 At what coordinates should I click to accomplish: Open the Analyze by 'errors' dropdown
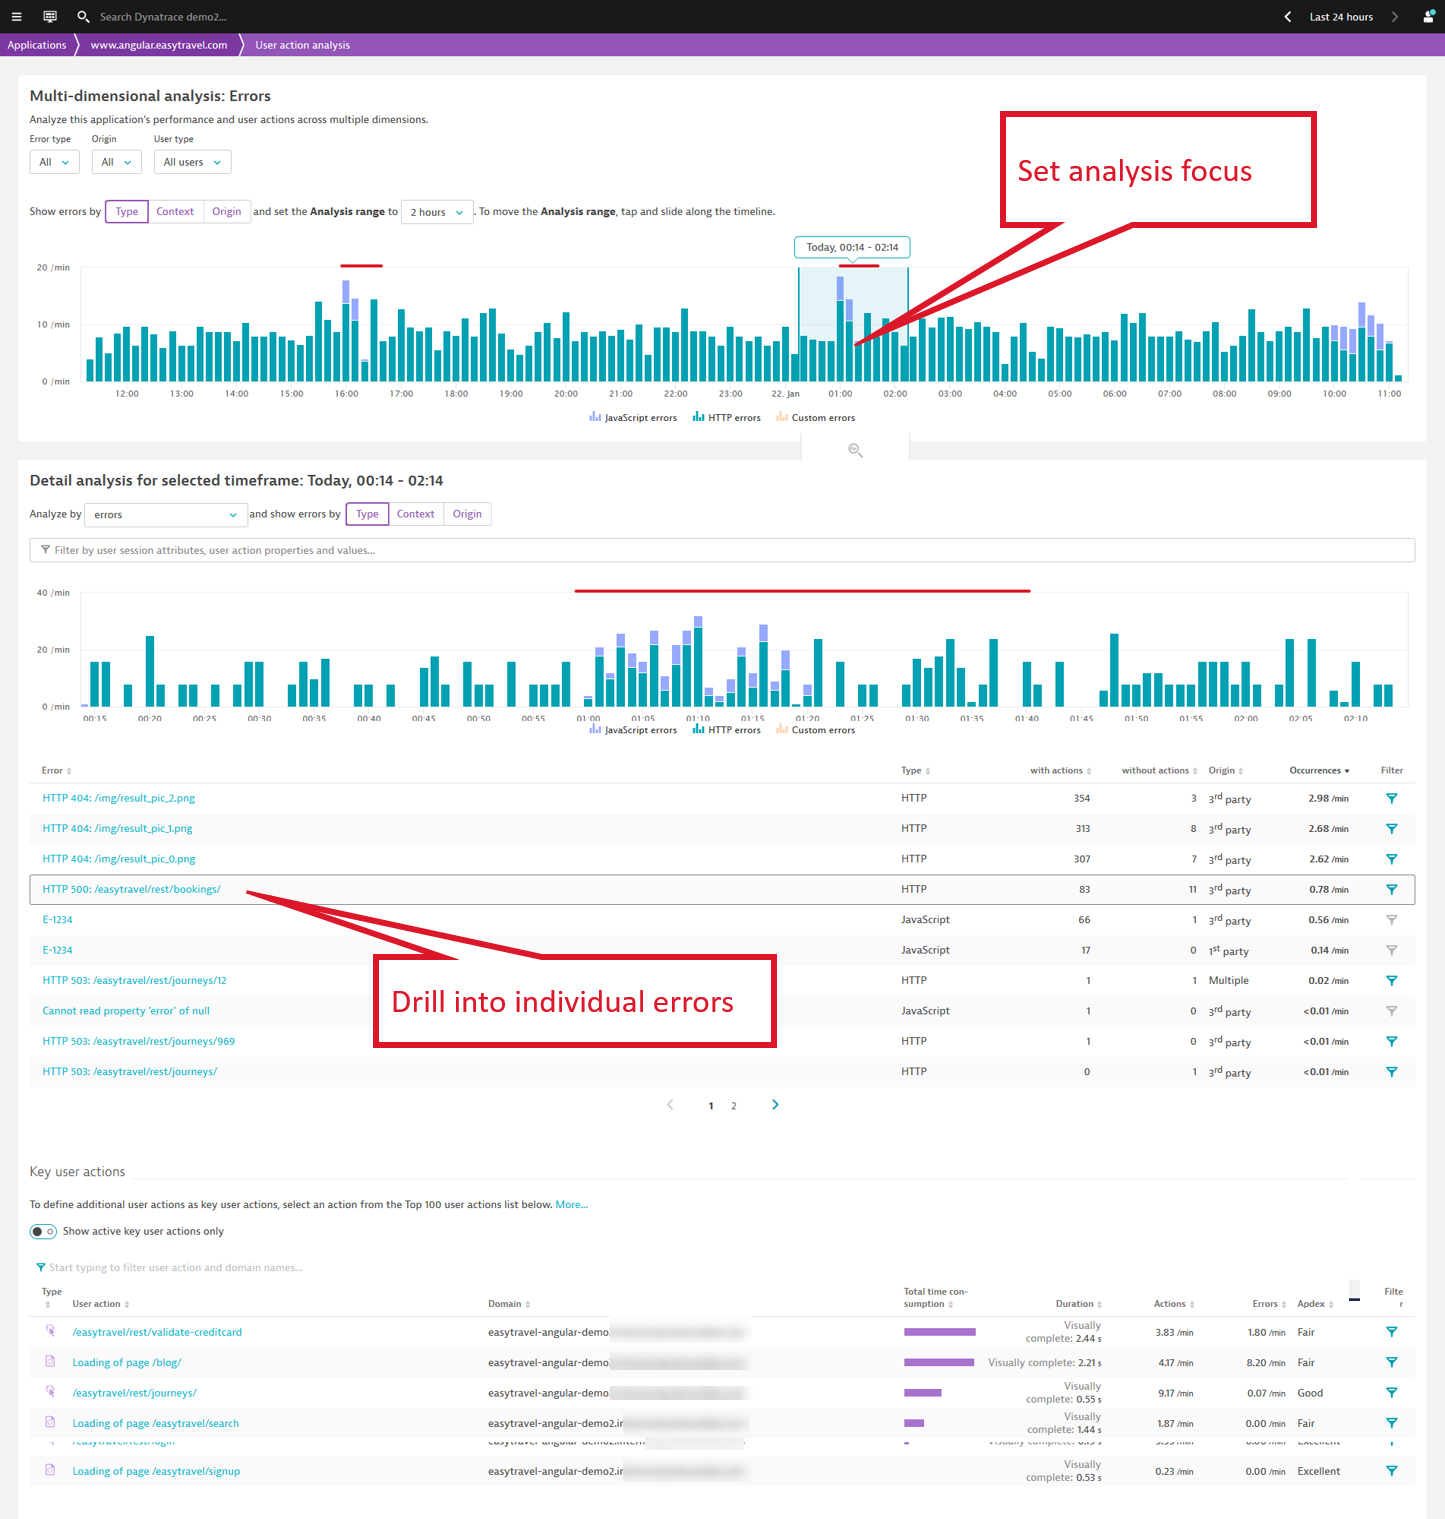(x=166, y=515)
